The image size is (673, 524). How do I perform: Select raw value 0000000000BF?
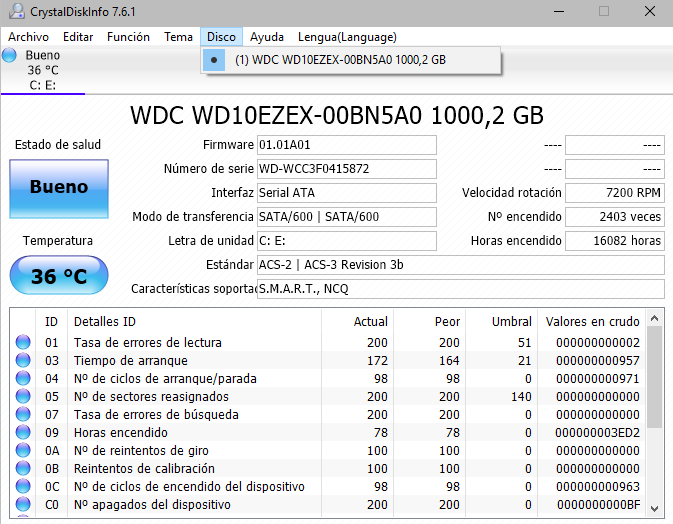point(598,505)
